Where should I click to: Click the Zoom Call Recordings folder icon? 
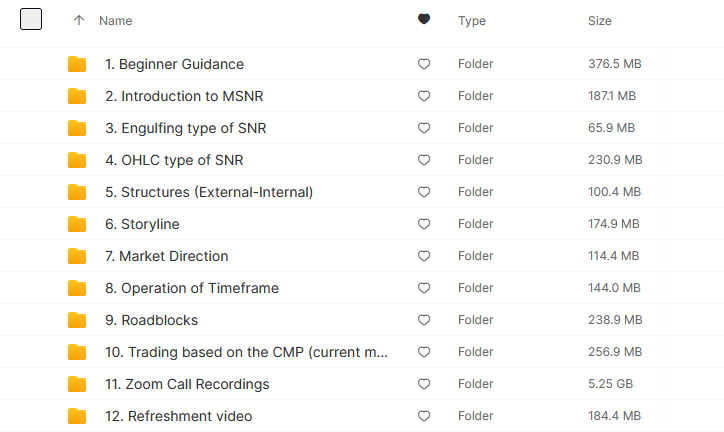point(77,384)
